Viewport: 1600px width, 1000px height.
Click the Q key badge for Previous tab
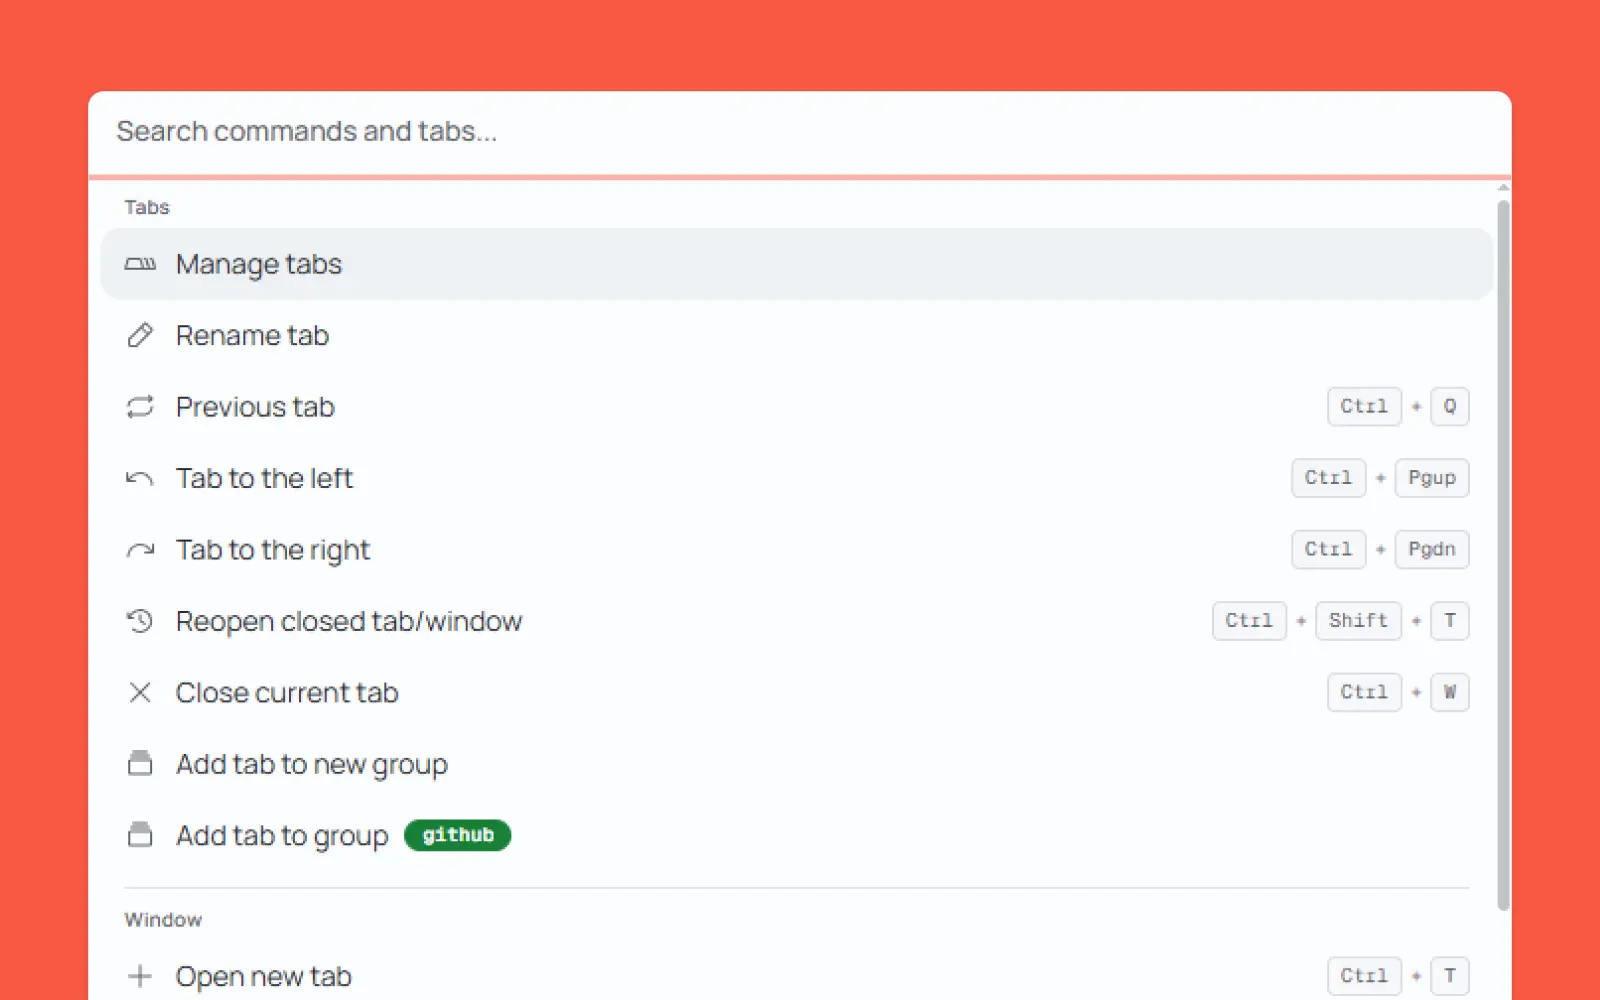pos(1450,407)
